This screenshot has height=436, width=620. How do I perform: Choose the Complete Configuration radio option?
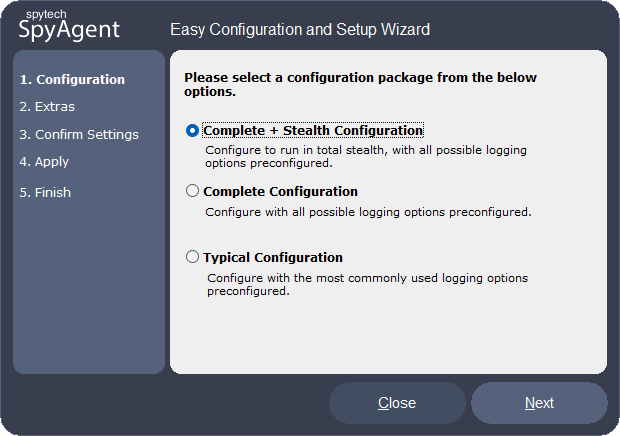(192, 191)
